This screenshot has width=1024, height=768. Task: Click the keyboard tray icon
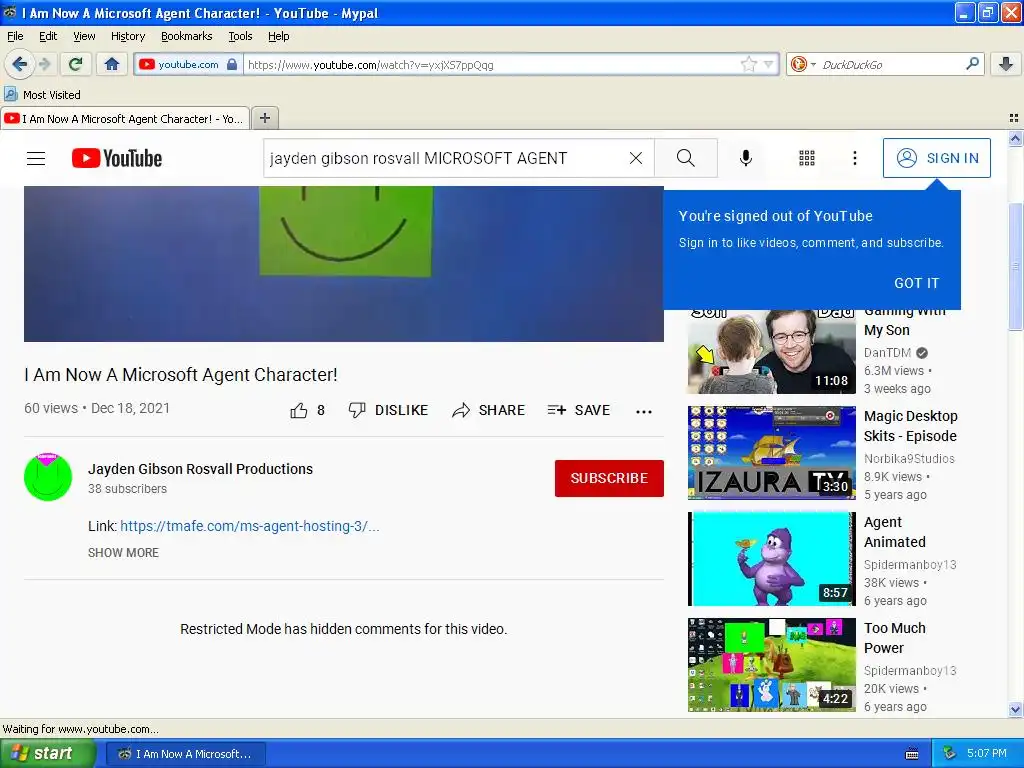coord(912,754)
